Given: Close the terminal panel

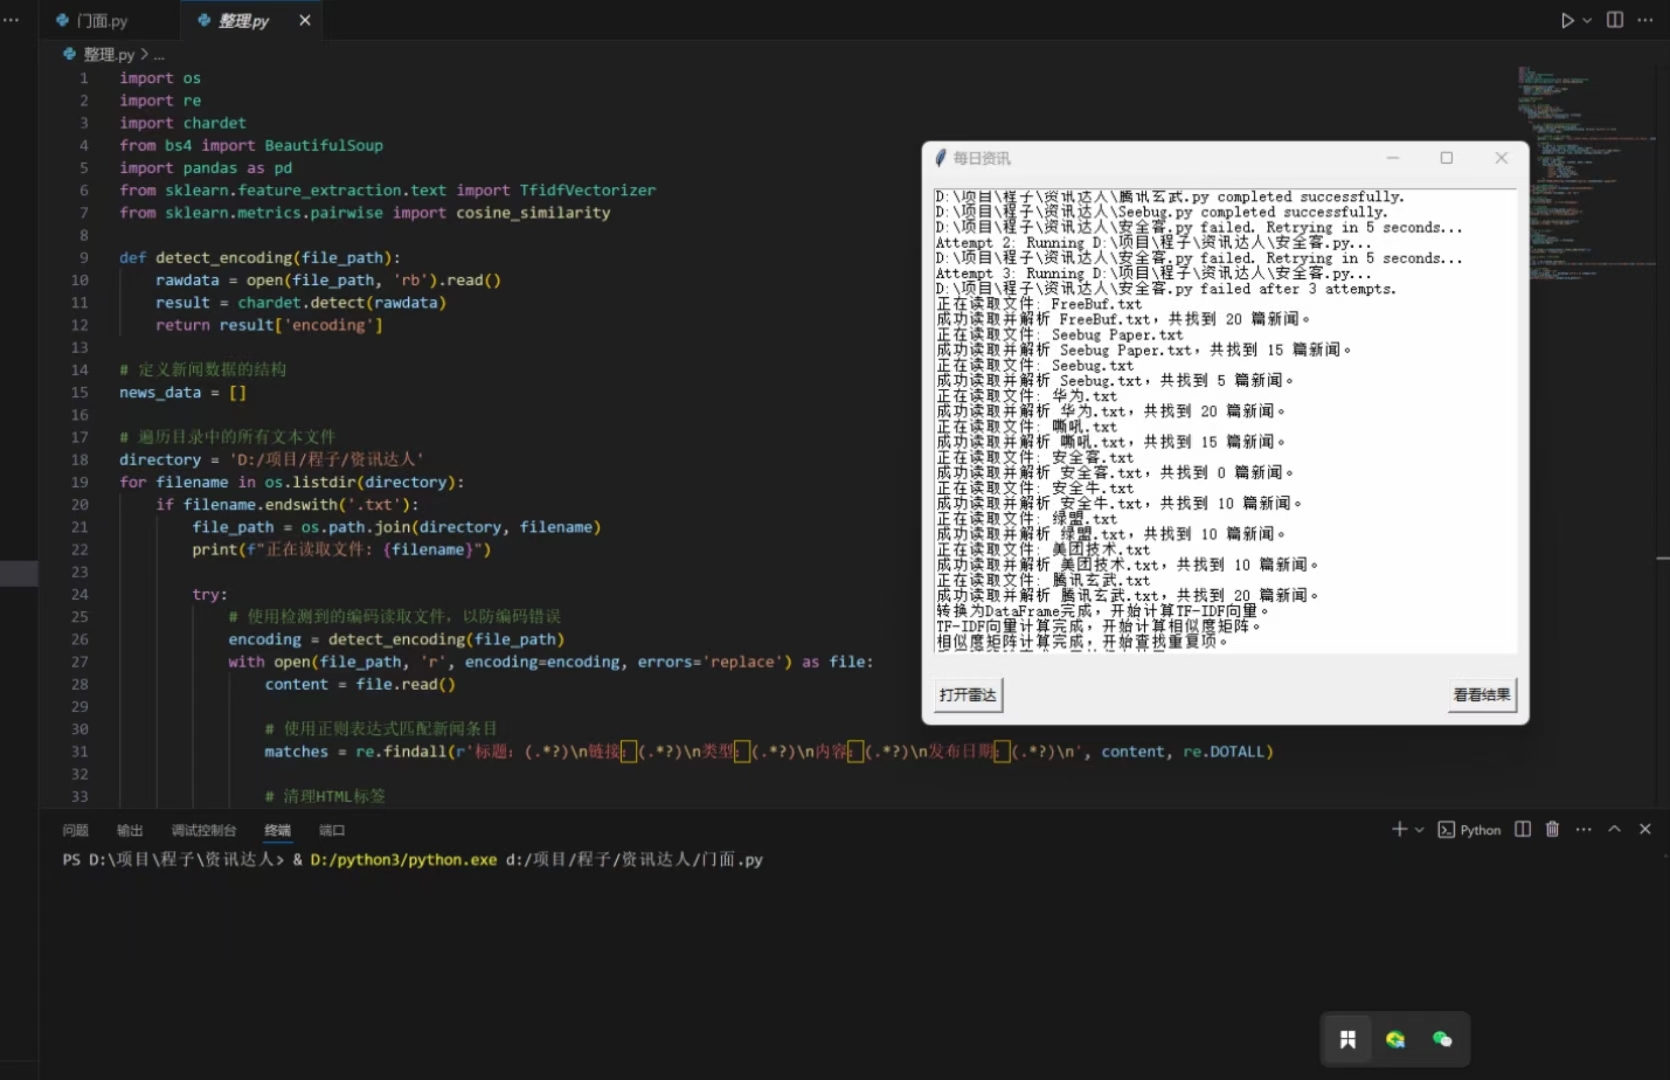Looking at the screenshot, I should point(1645,829).
